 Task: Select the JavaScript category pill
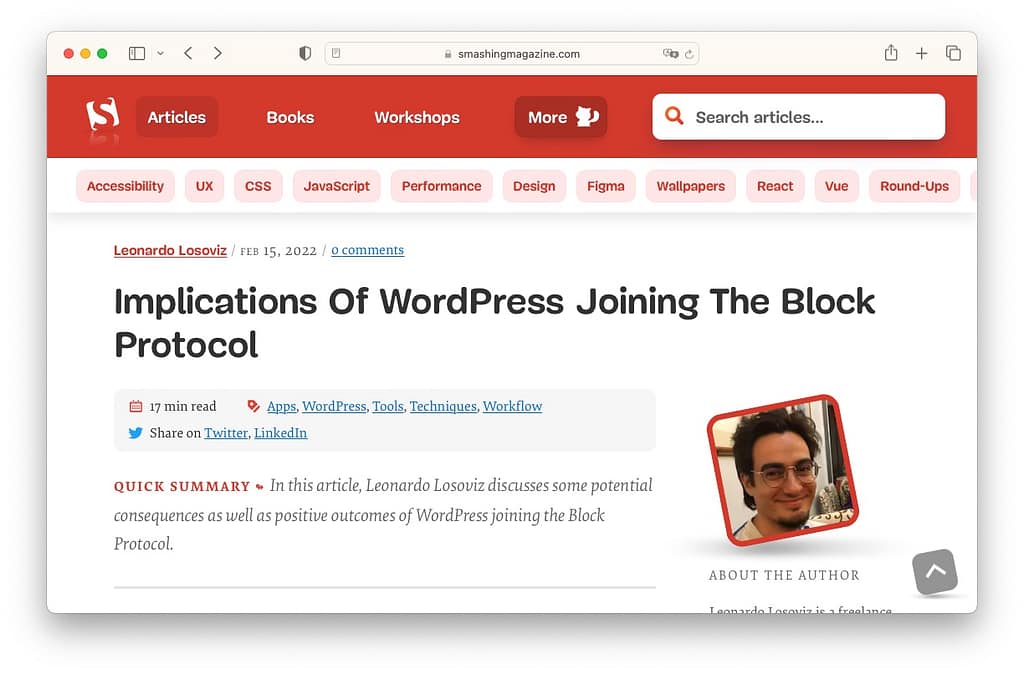tap(336, 186)
